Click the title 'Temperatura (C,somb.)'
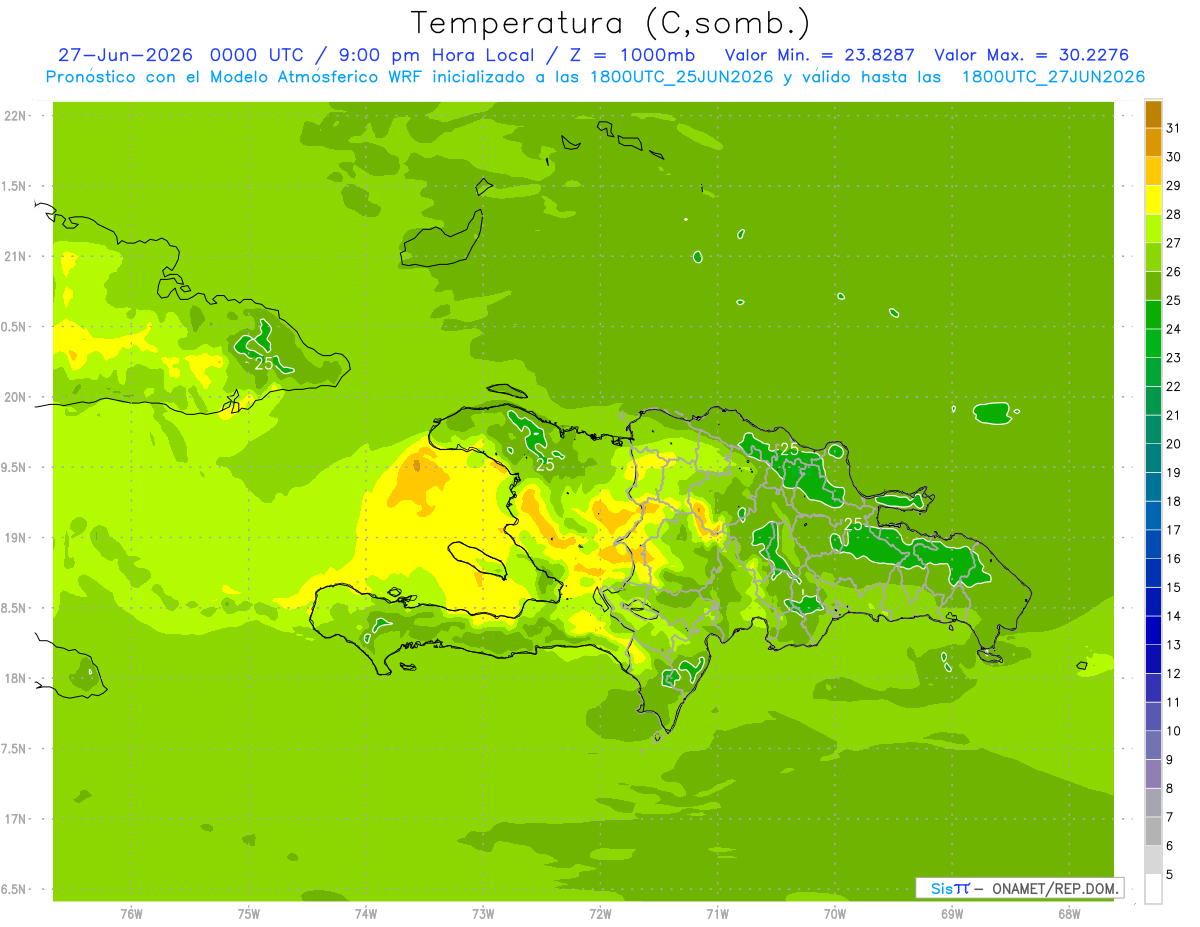 pyautogui.click(x=610, y=23)
